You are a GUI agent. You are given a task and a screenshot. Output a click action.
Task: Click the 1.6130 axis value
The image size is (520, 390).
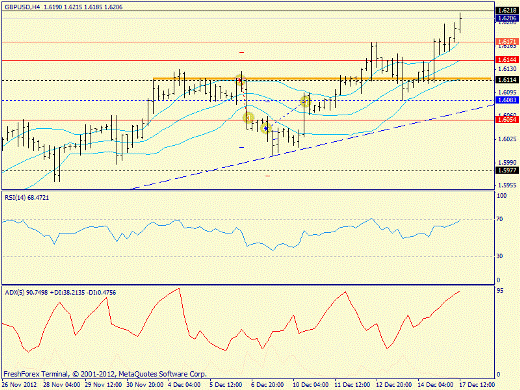point(507,69)
